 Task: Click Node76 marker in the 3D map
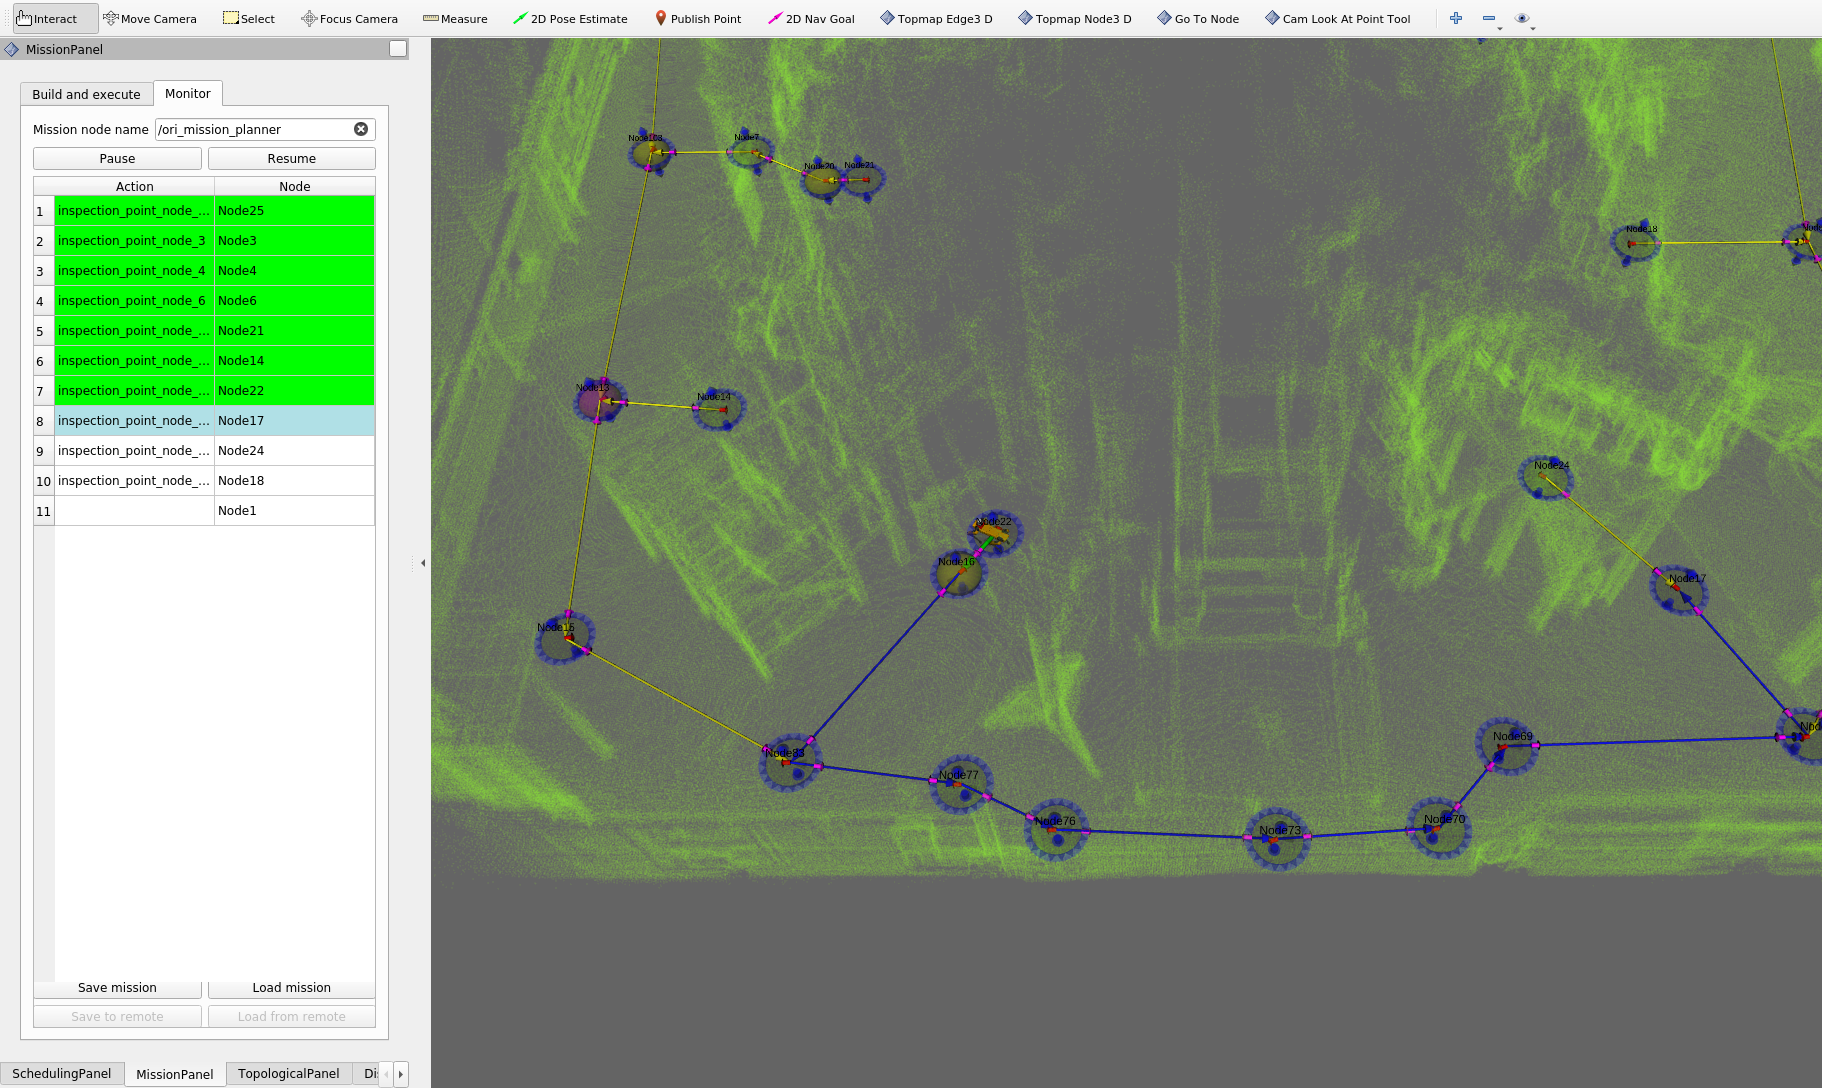coord(1056,829)
